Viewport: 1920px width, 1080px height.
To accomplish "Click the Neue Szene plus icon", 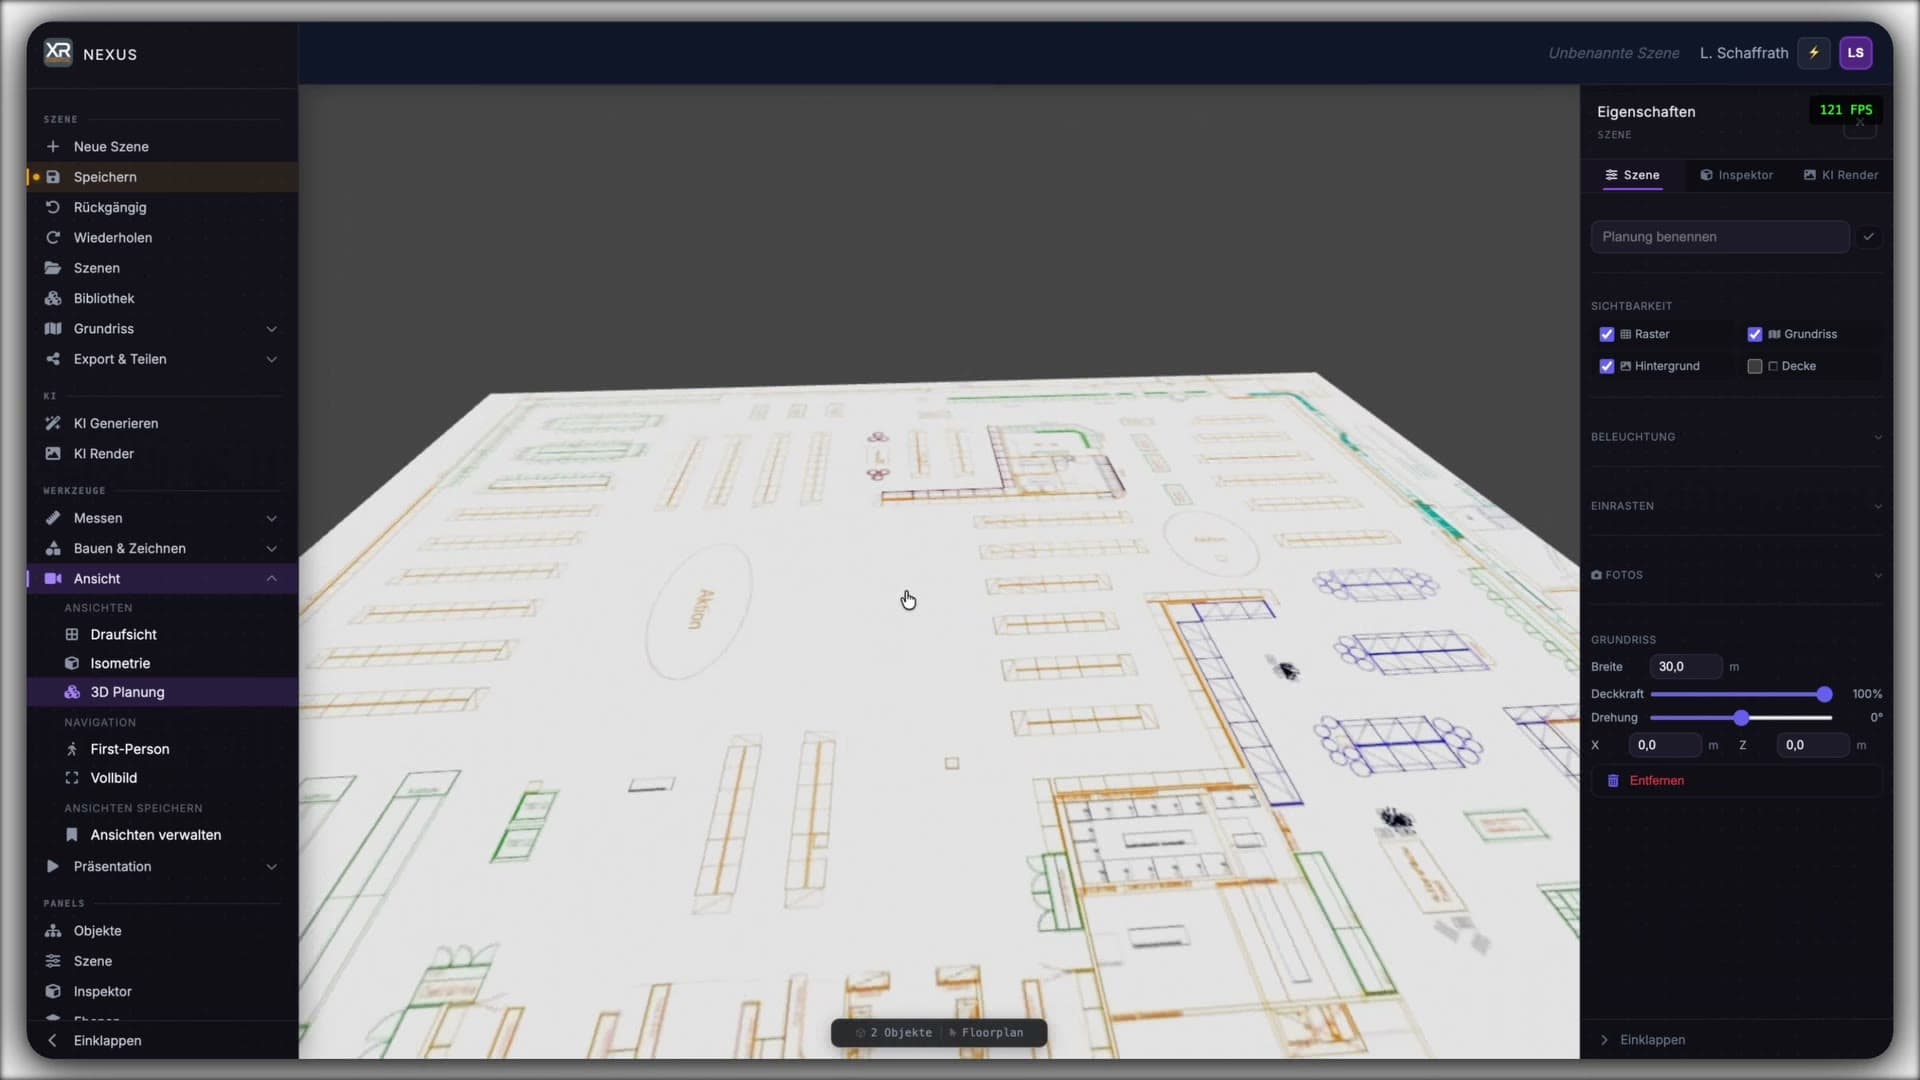I will click(53, 146).
